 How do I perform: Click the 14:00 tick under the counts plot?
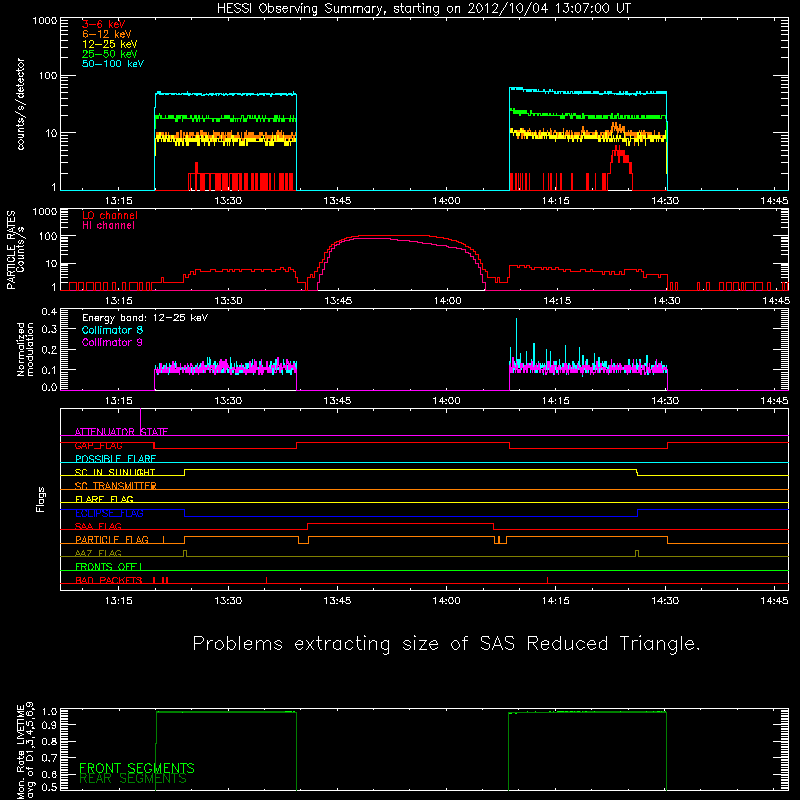pyautogui.click(x=446, y=201)
